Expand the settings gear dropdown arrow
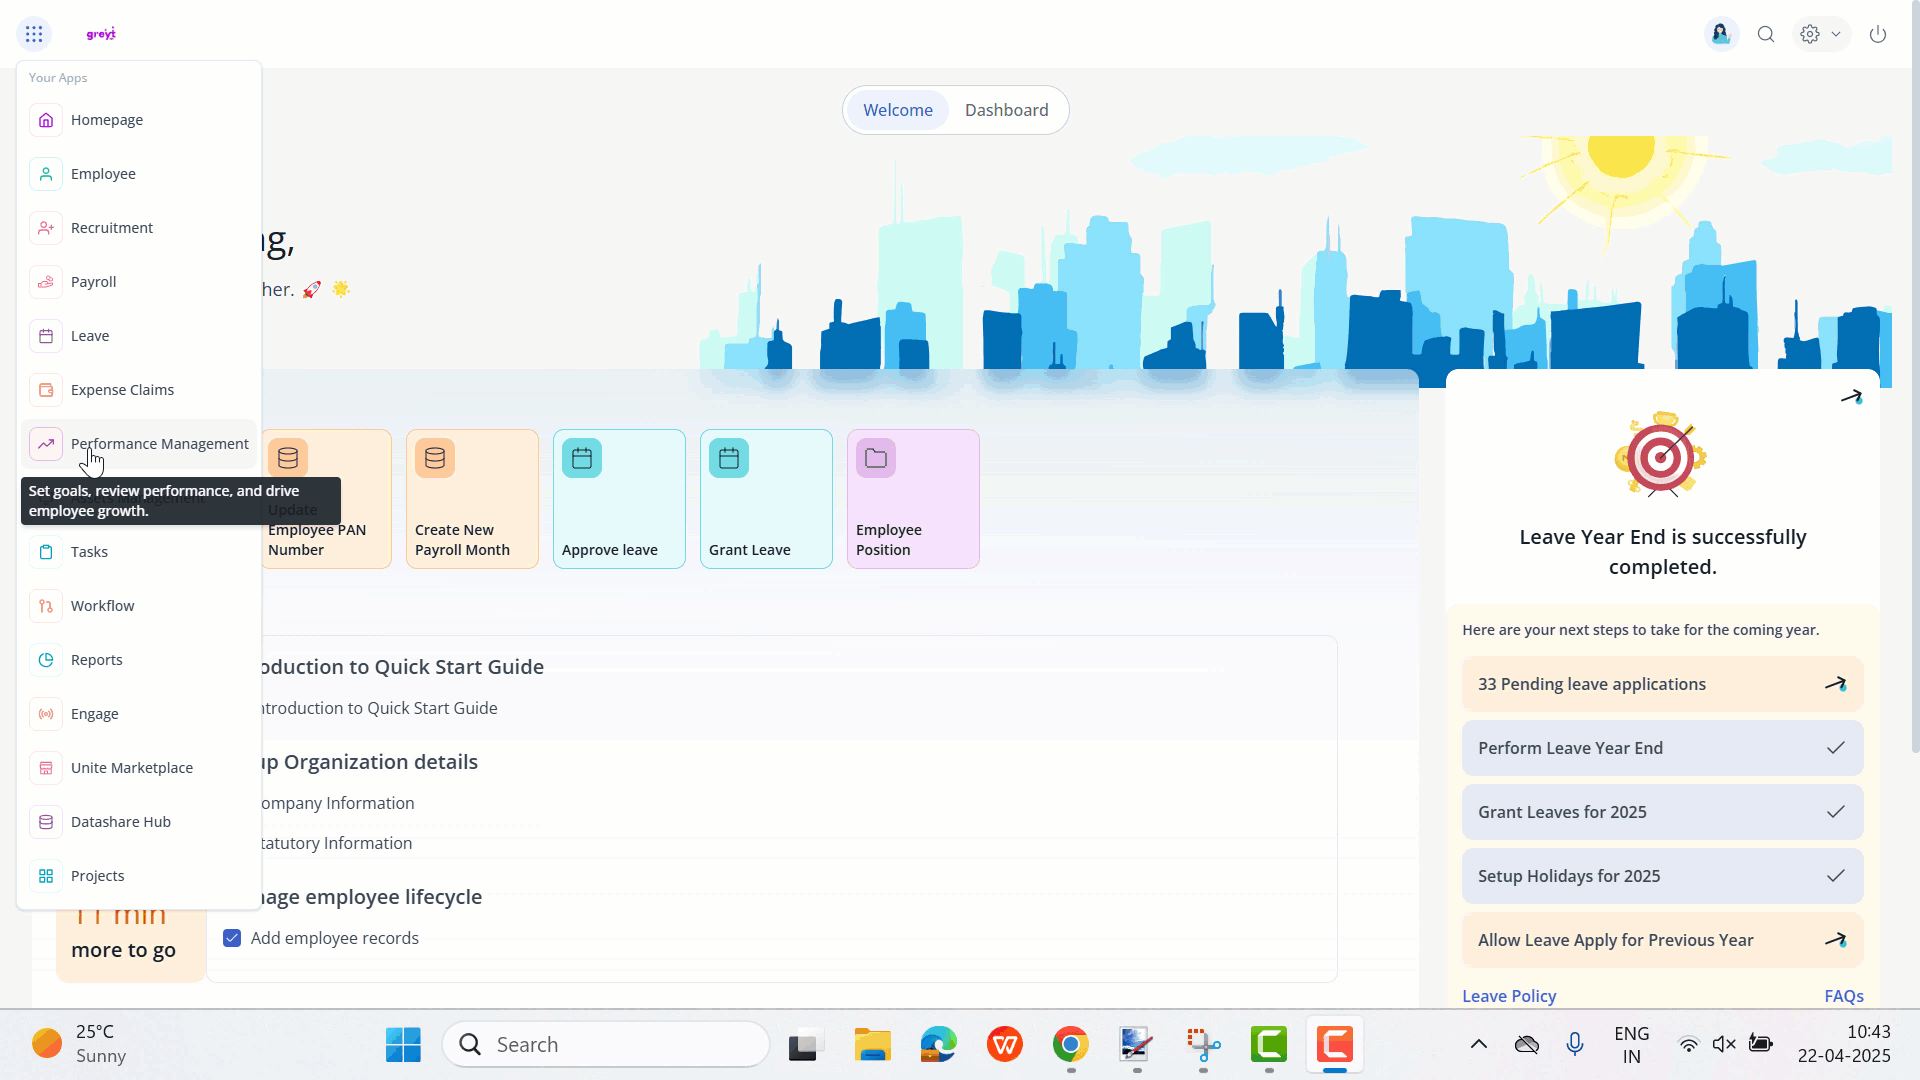Screen dimensions: 1920x1080 tap(1836, 34)
